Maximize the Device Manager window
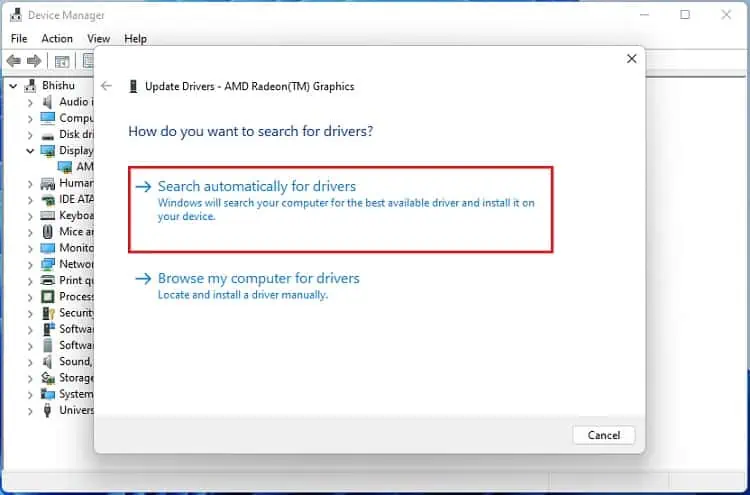This screenshot has width=750, height=495. tap(685, 15)
